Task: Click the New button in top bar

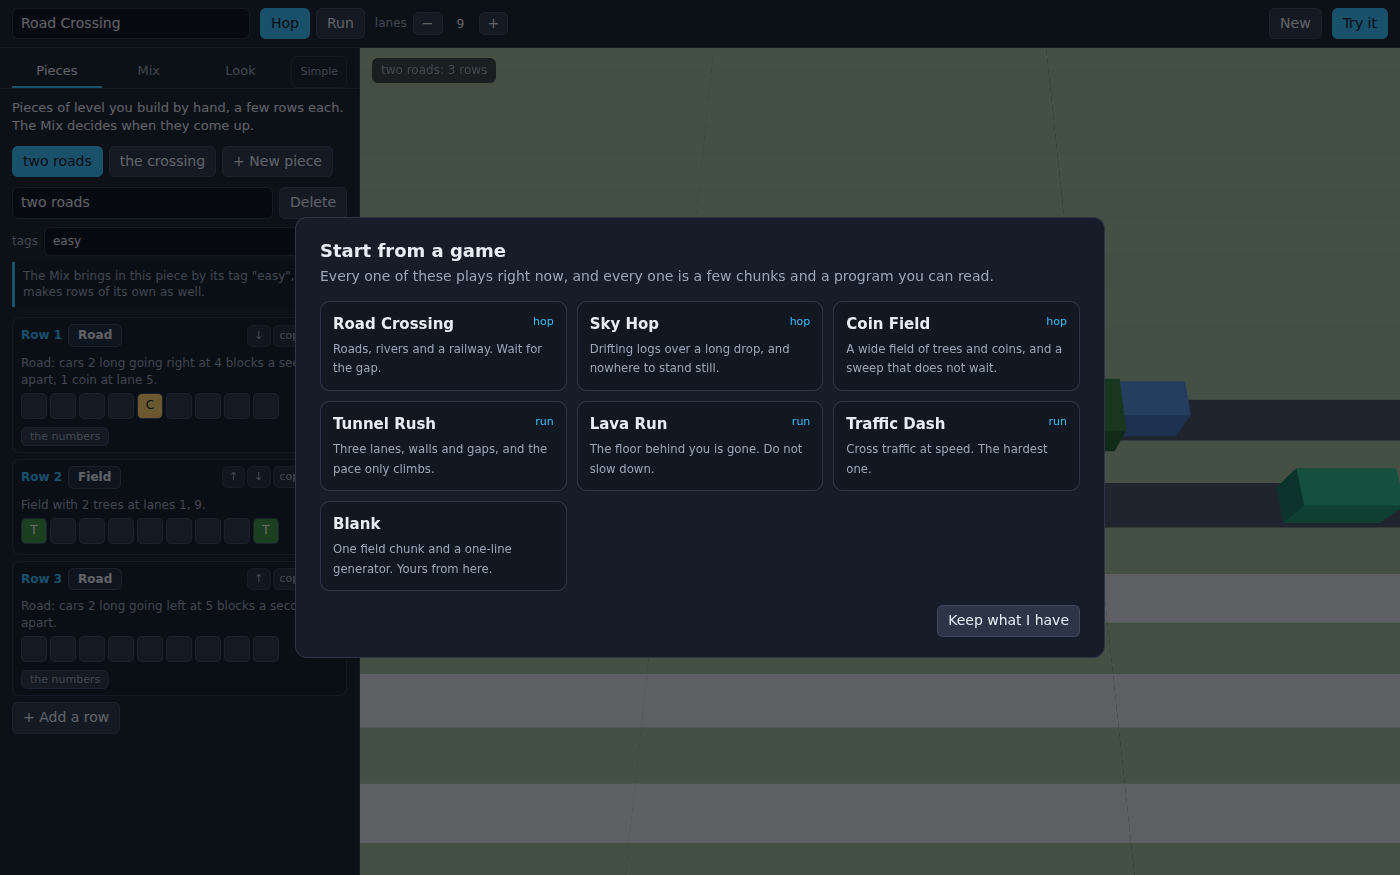Action: pyautogui.click(x=1295, y=24)
